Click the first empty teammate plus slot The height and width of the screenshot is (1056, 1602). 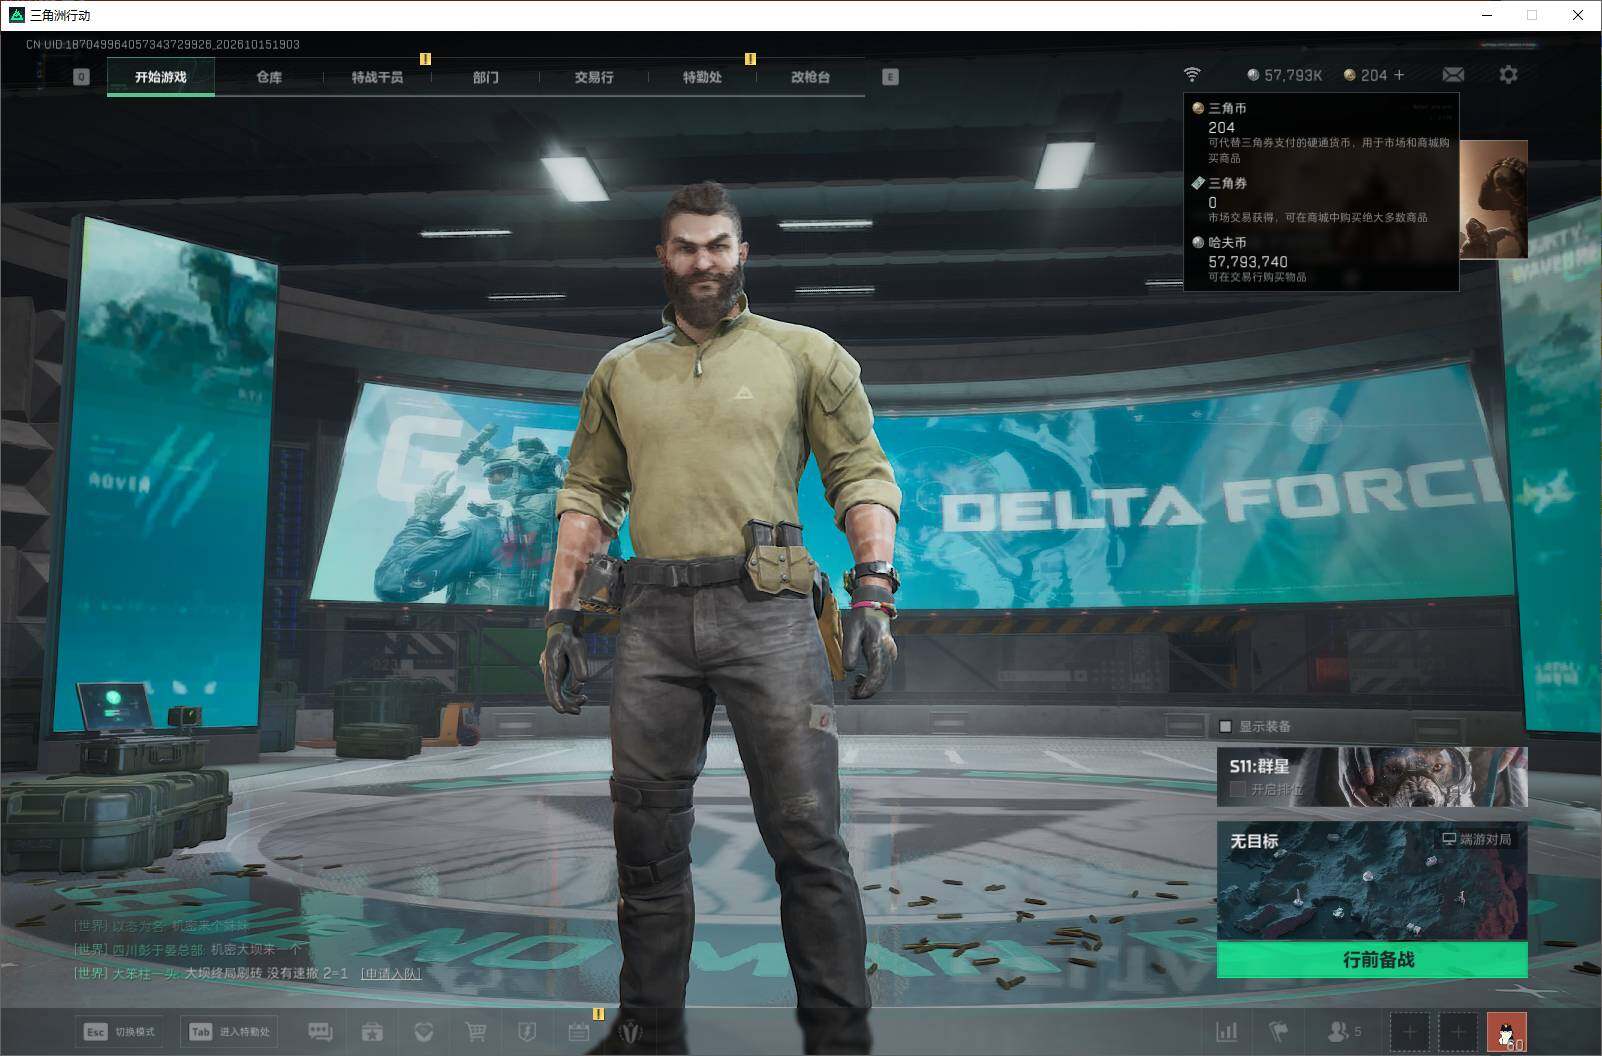(1410, 1031)
